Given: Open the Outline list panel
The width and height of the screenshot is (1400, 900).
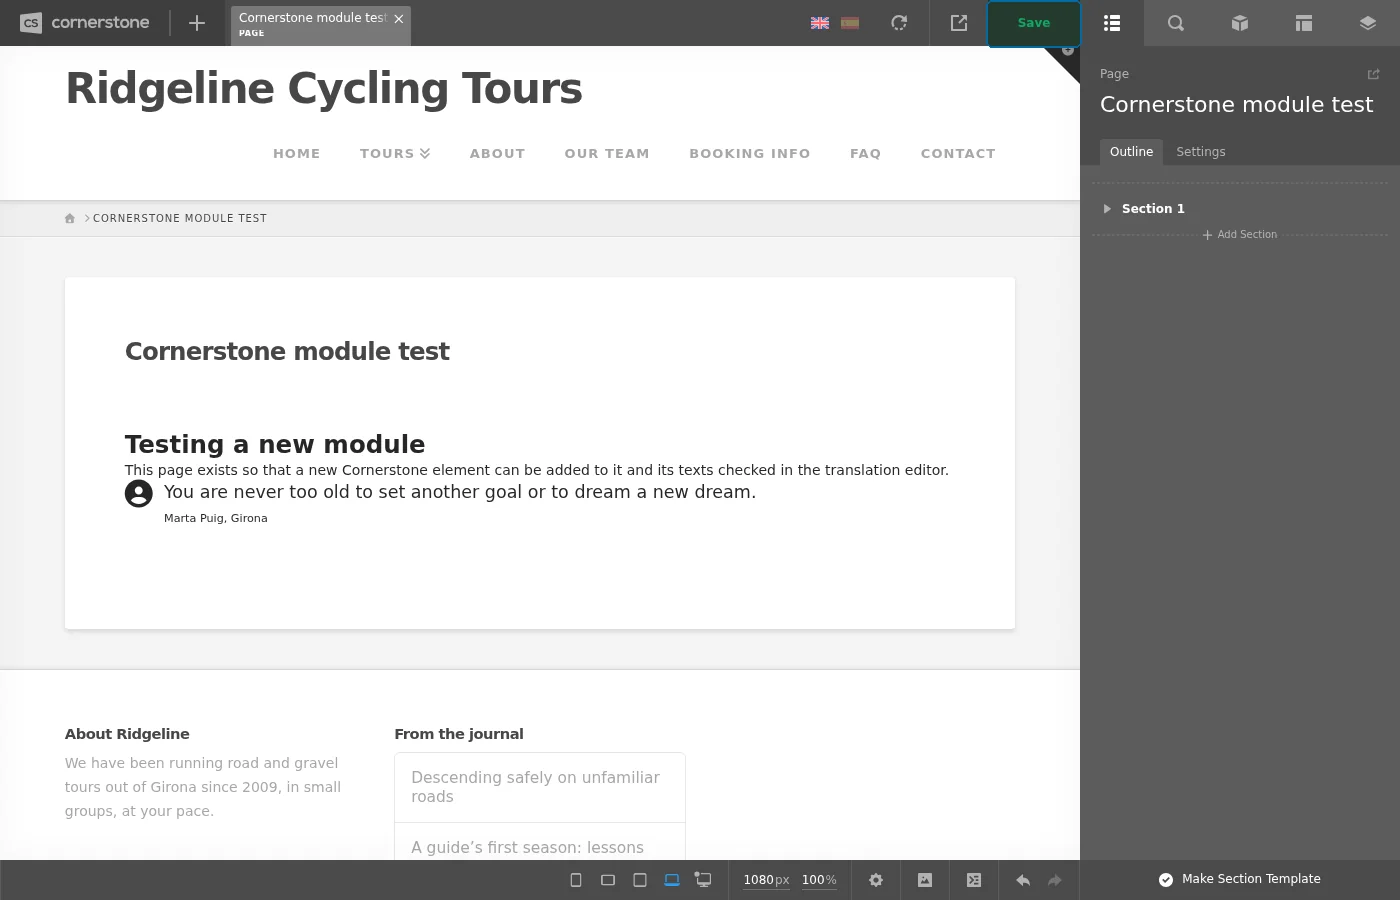Looking at the screenshot, I should [1112, 23].
